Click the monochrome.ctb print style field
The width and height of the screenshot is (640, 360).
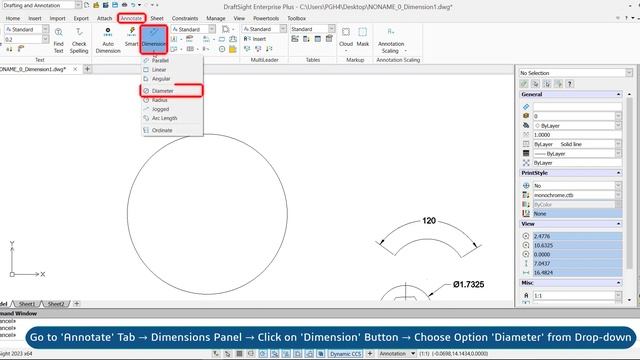point(577,195)
